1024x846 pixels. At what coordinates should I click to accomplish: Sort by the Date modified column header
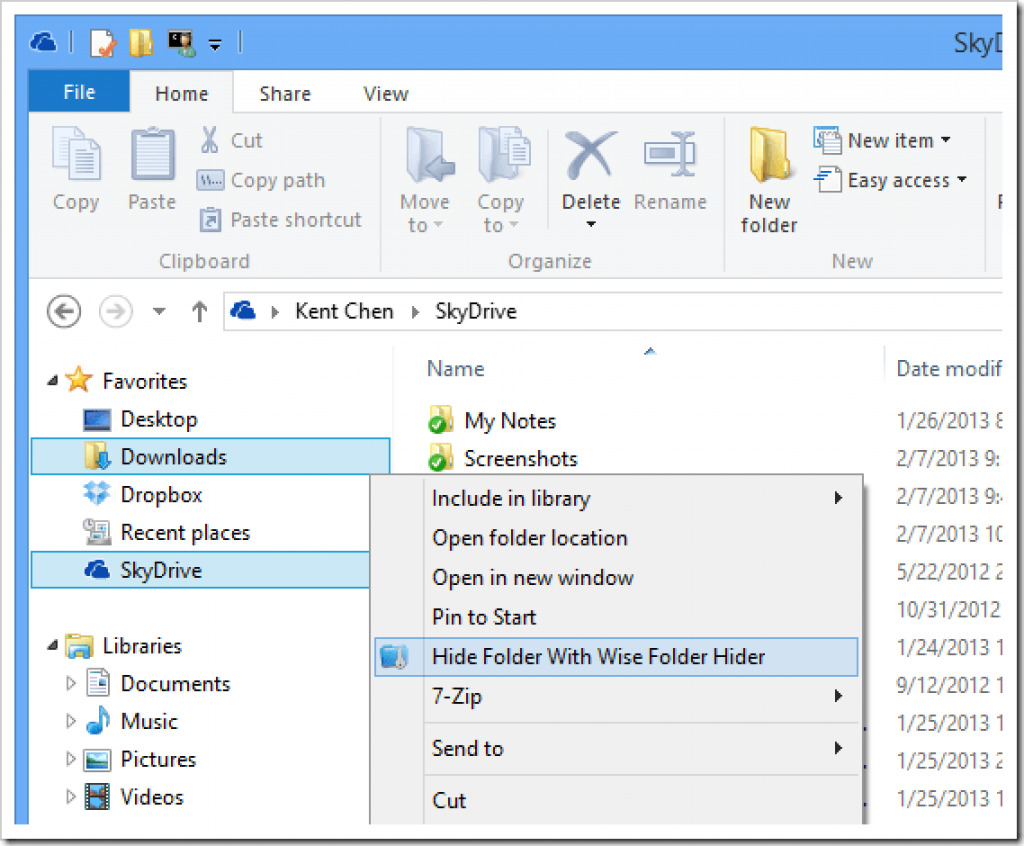tap(948, 368)
